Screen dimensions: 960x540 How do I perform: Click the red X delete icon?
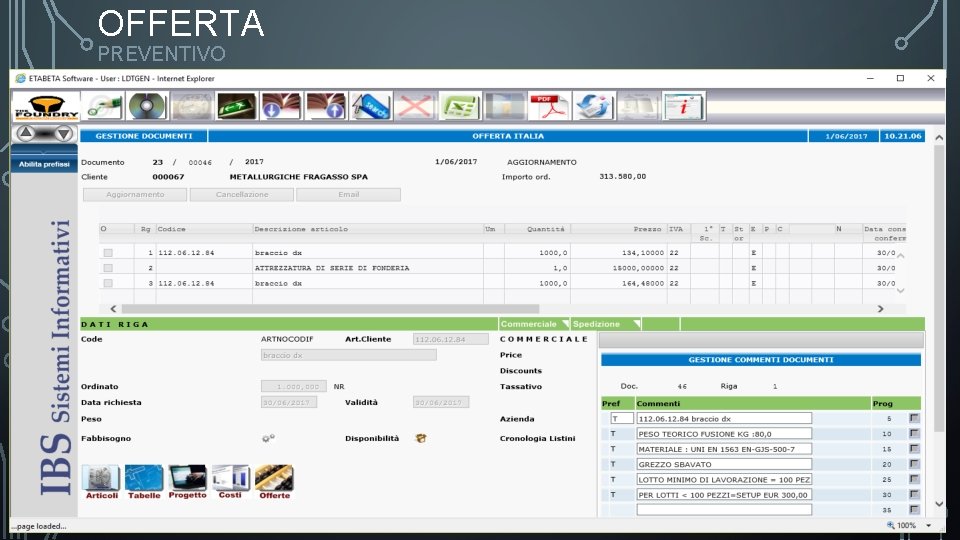[x=415, y=107]
